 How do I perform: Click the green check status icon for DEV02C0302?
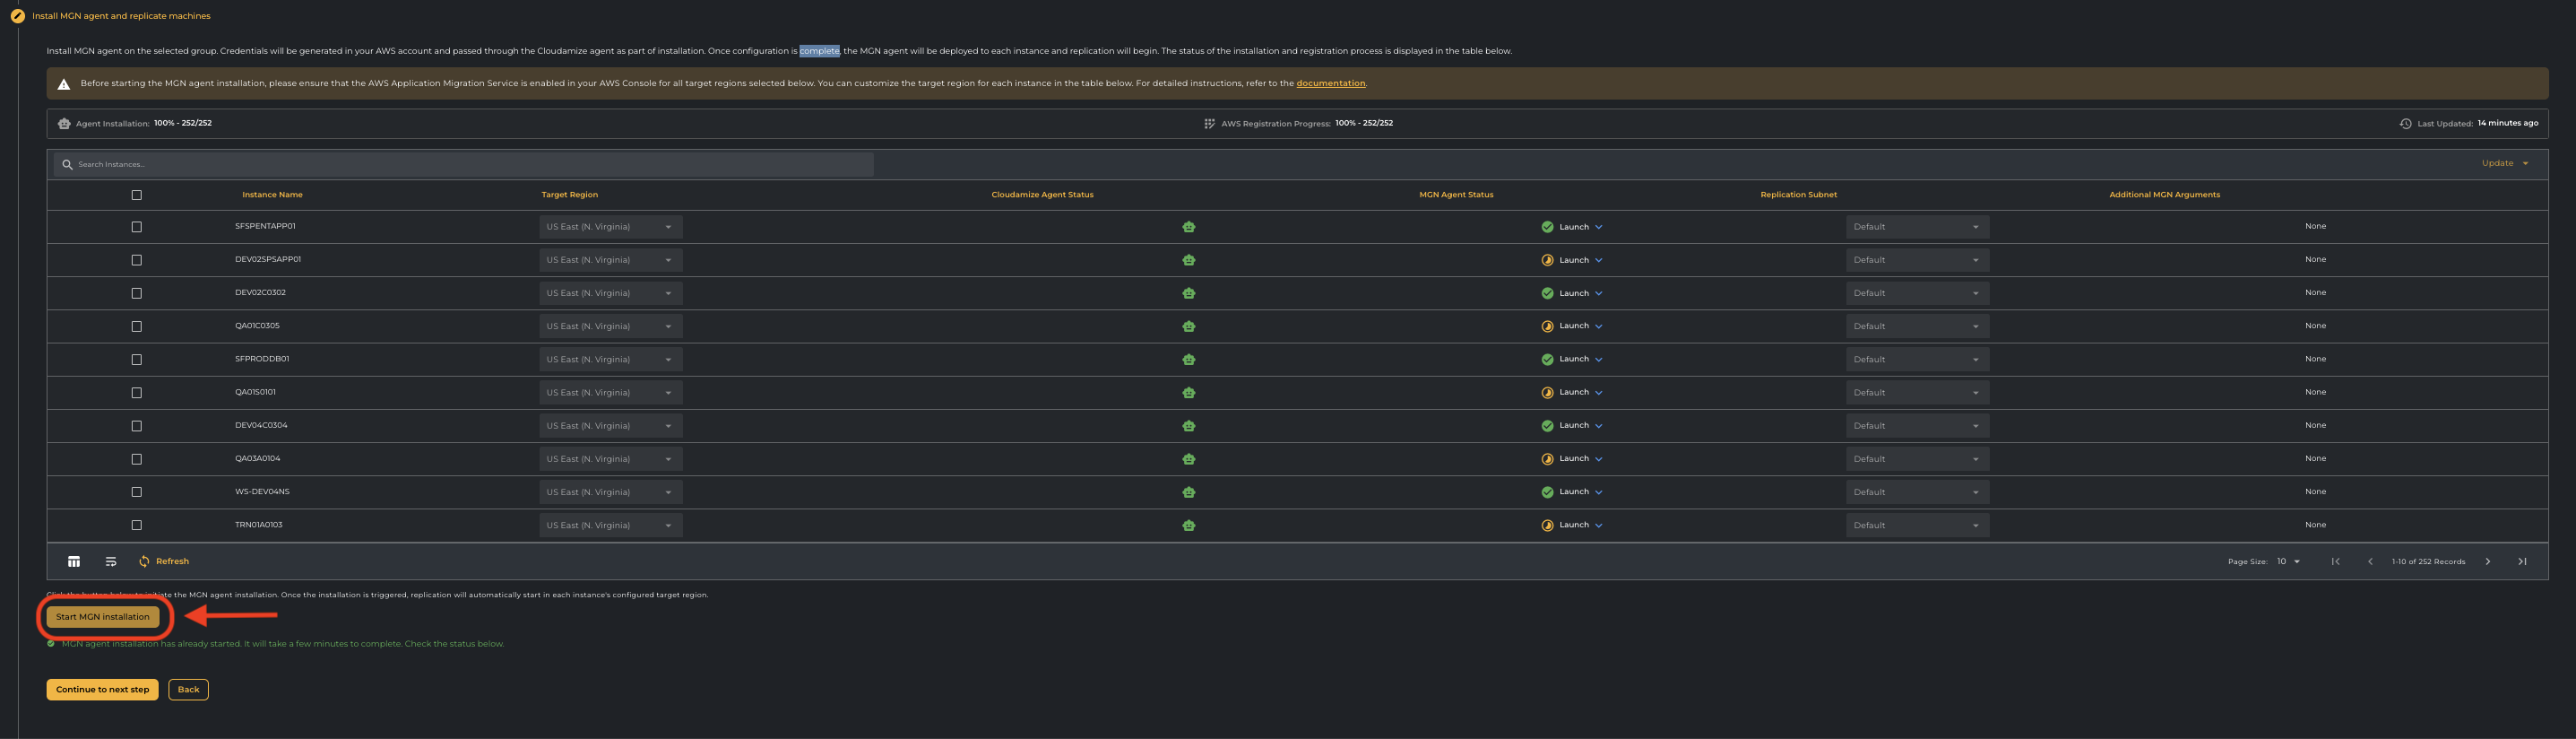point(1547,293)
